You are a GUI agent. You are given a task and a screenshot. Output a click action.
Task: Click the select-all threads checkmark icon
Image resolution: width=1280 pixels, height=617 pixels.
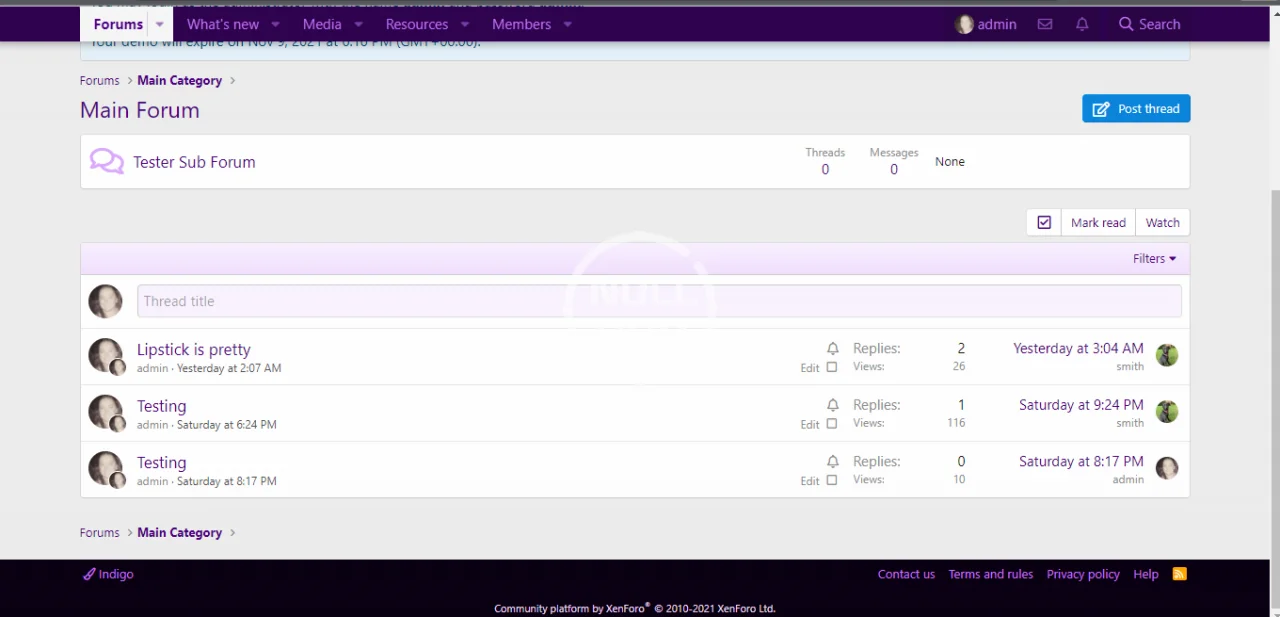point(1044,223)
